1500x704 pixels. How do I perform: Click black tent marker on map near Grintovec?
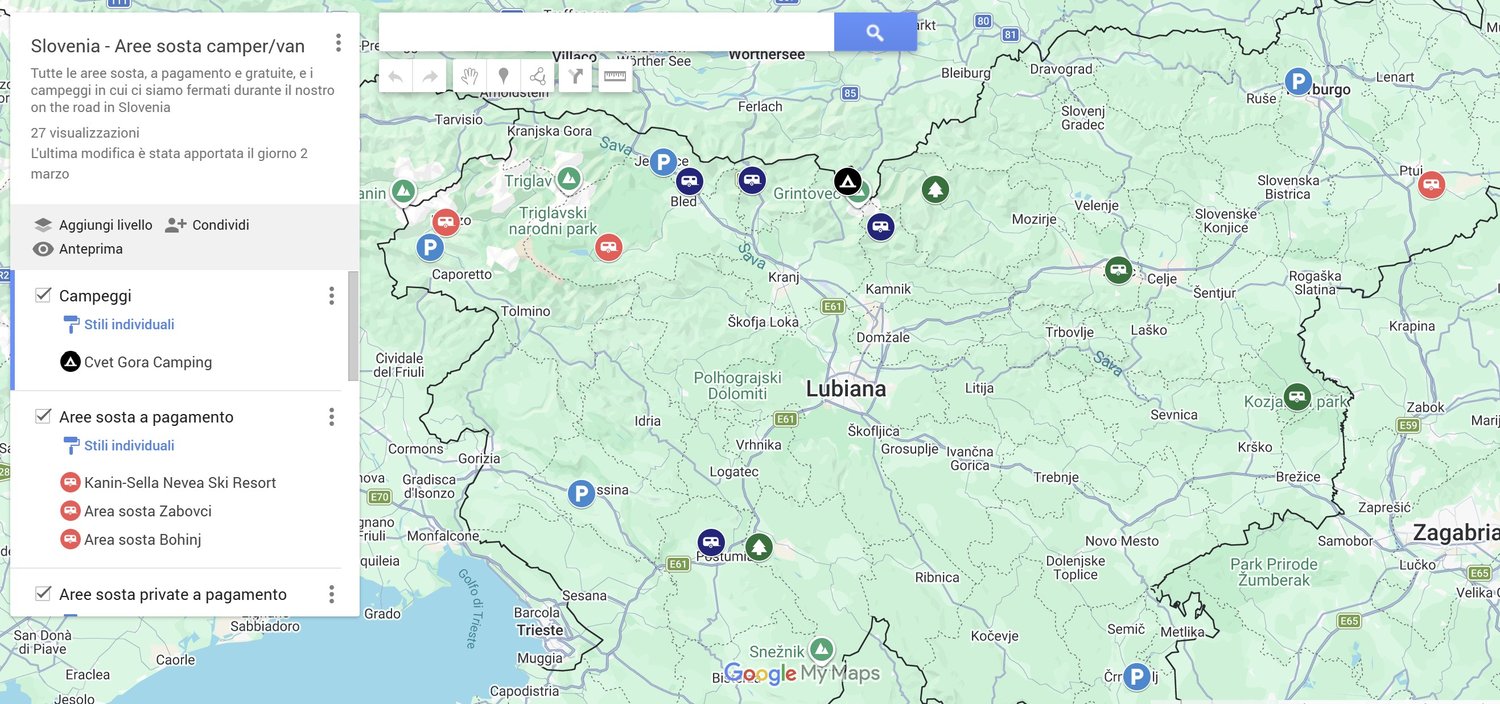click(x=848, y=181)
